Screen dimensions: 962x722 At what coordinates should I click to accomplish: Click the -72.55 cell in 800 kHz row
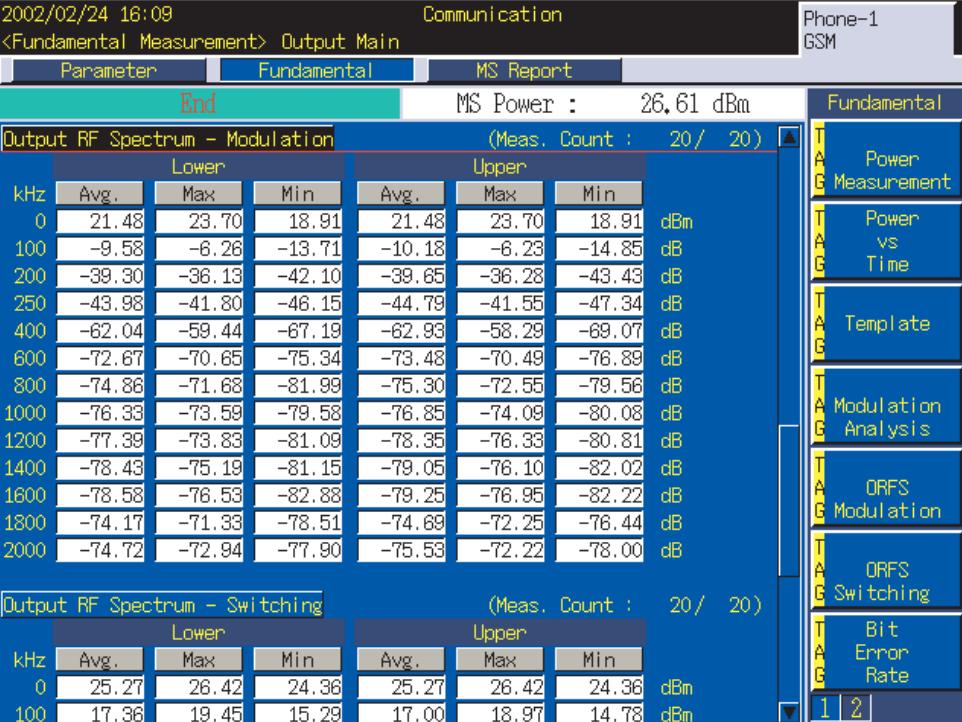(501, 386)
